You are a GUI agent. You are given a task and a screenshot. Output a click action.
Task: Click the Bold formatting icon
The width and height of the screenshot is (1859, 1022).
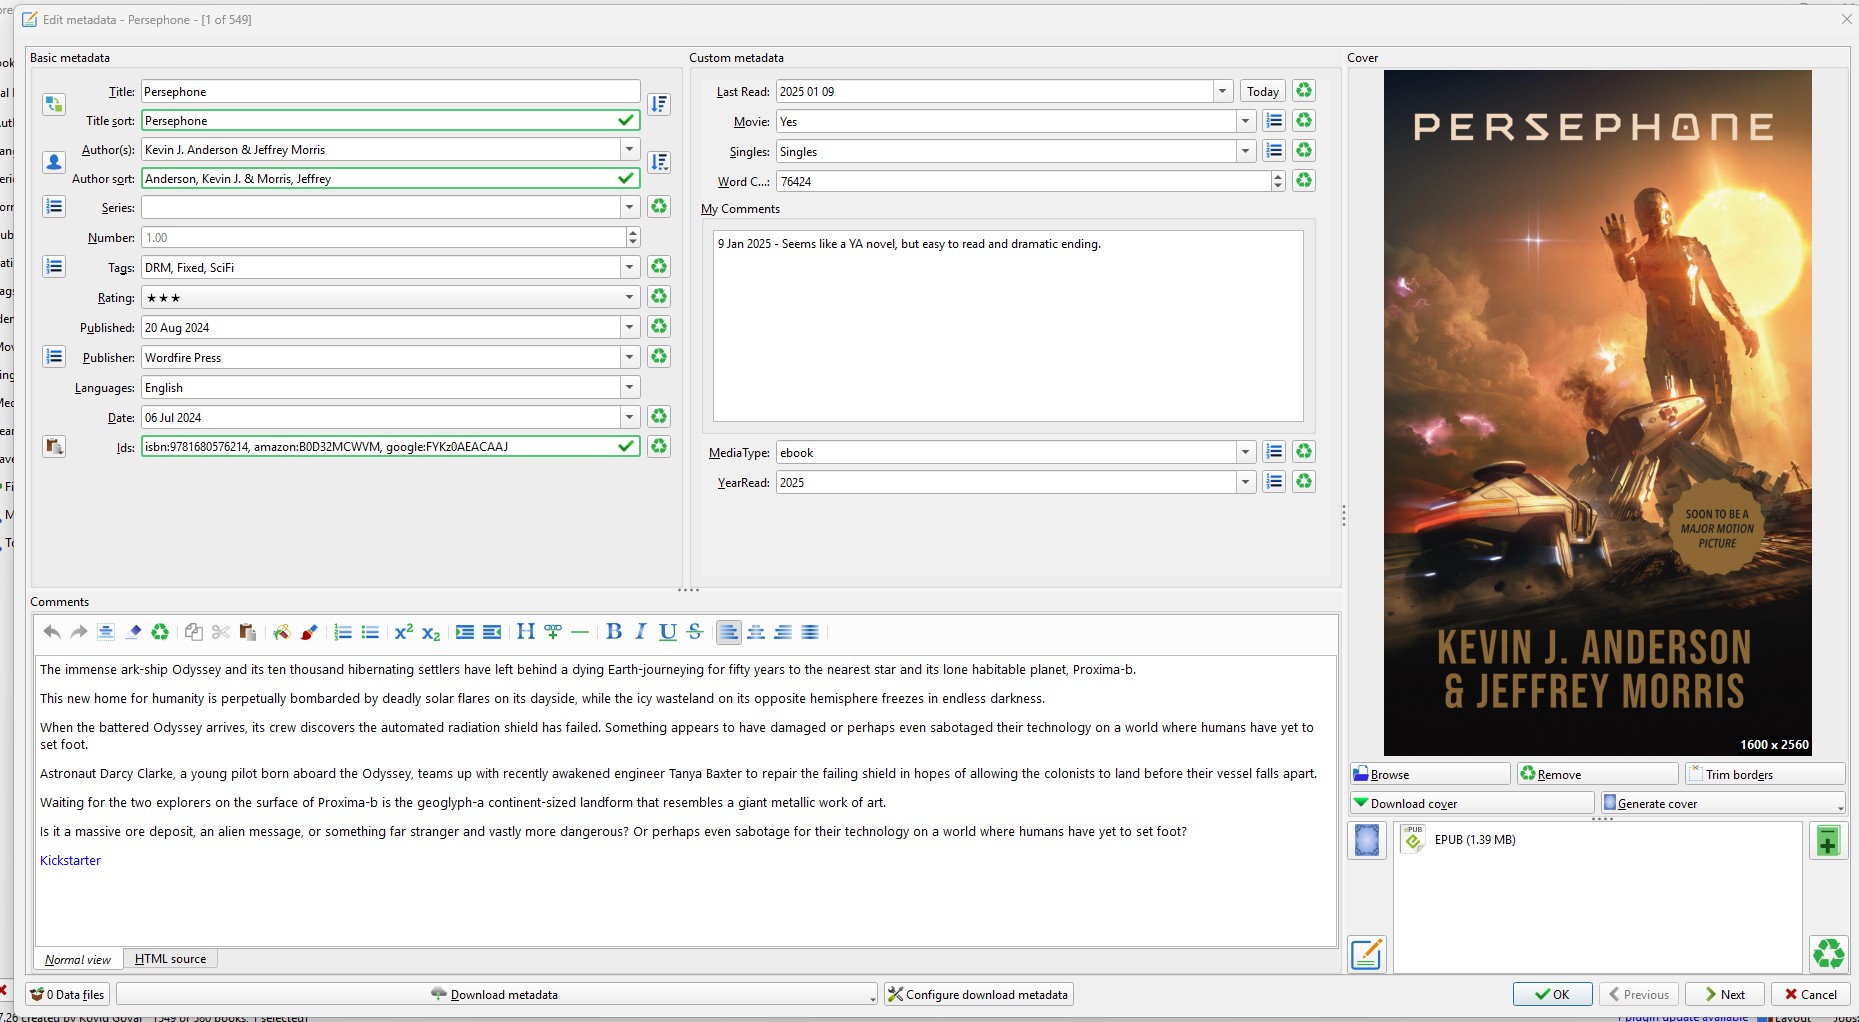pyautogui.click(x=614, y=632)
